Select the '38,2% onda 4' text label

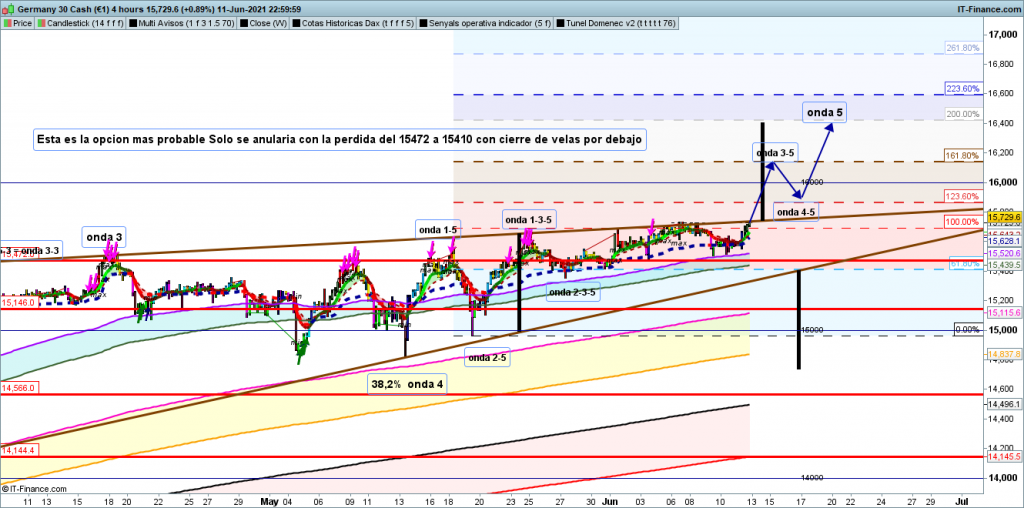click(408, 383)
